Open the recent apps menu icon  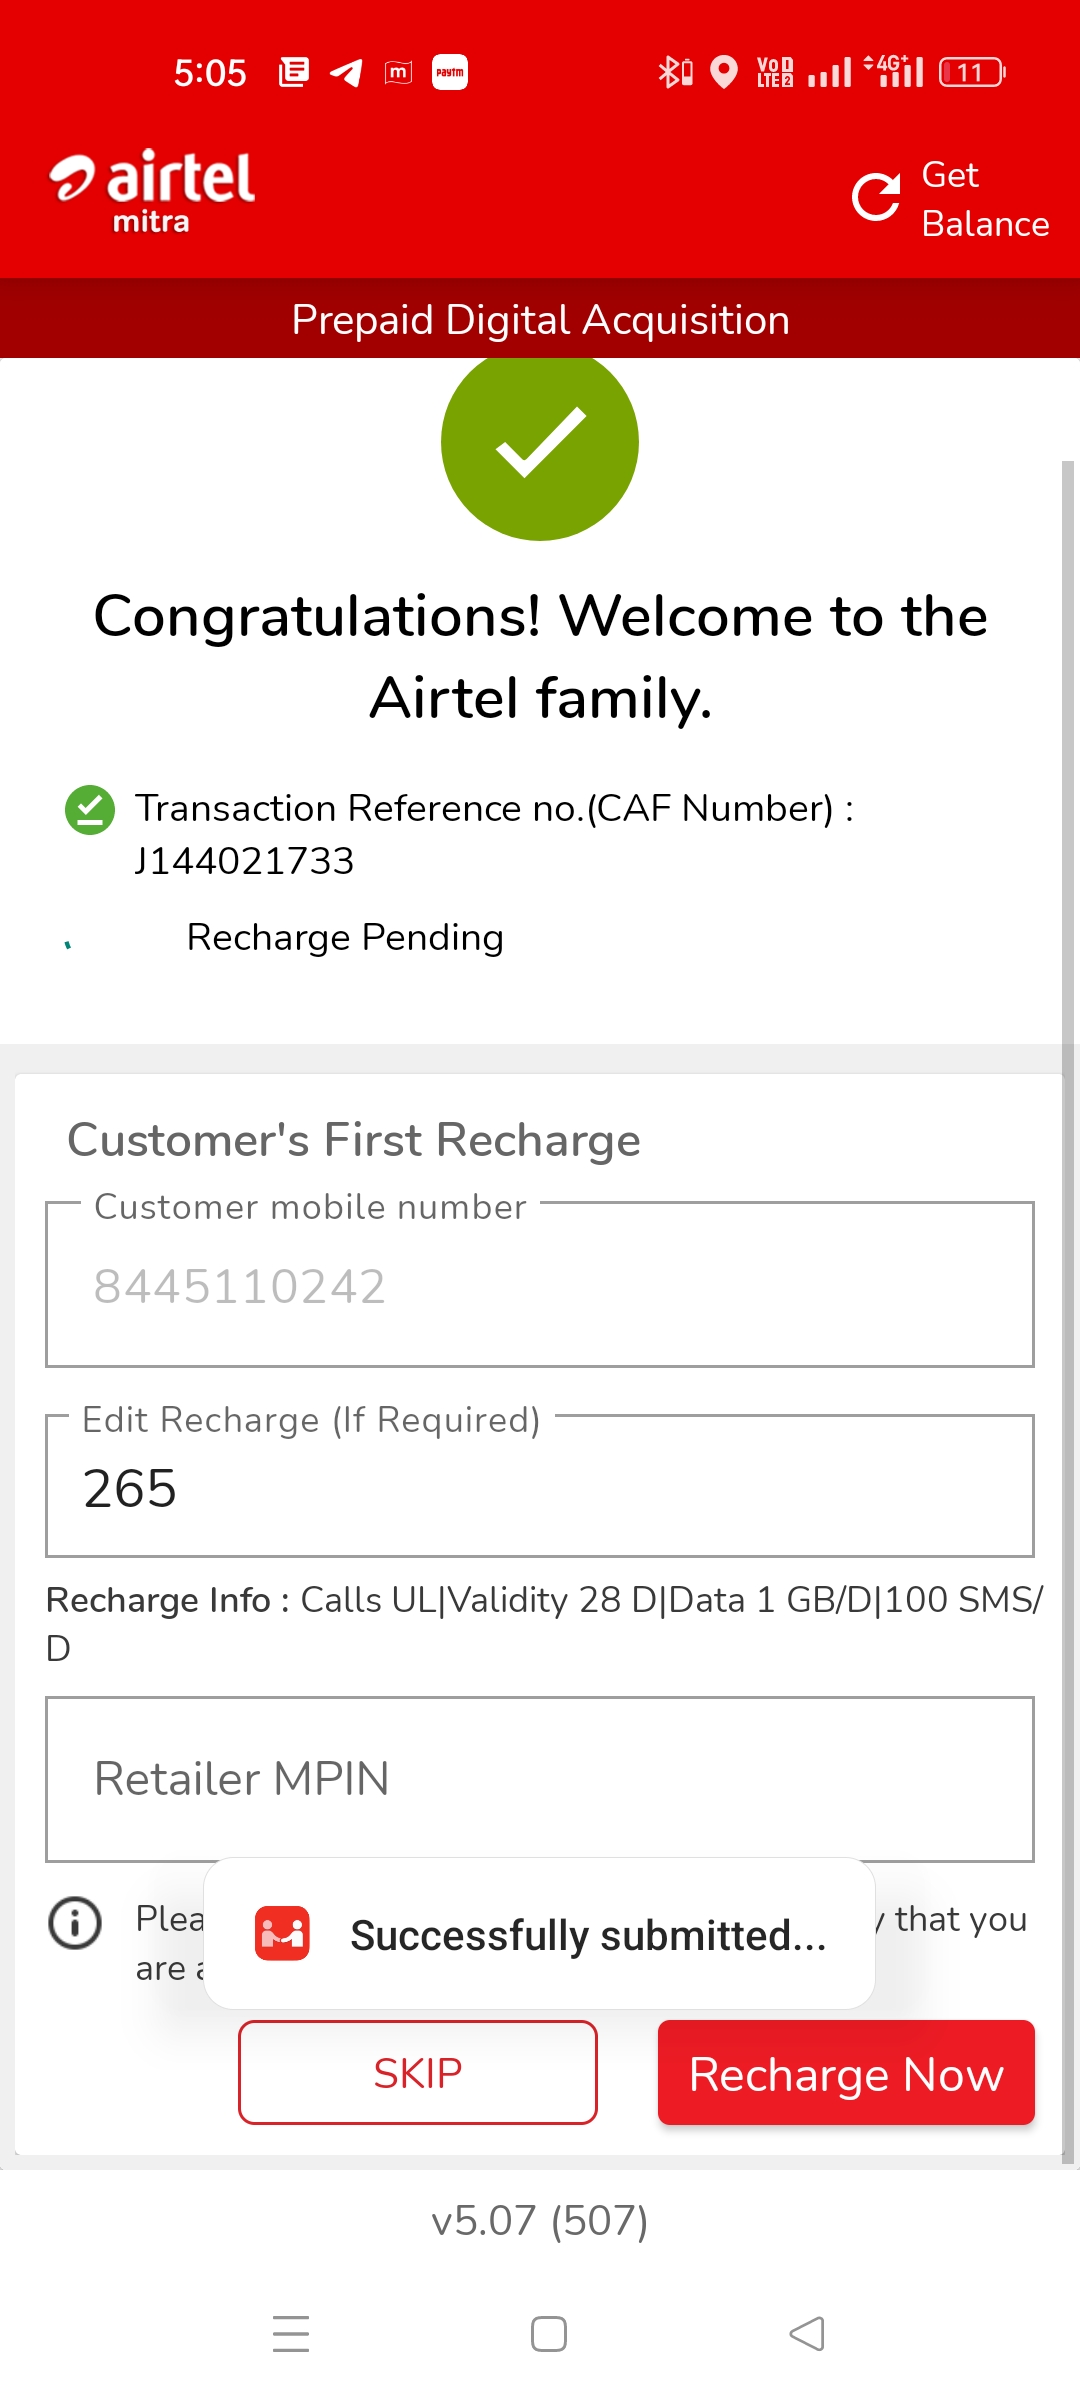(x=291, y=2333)
